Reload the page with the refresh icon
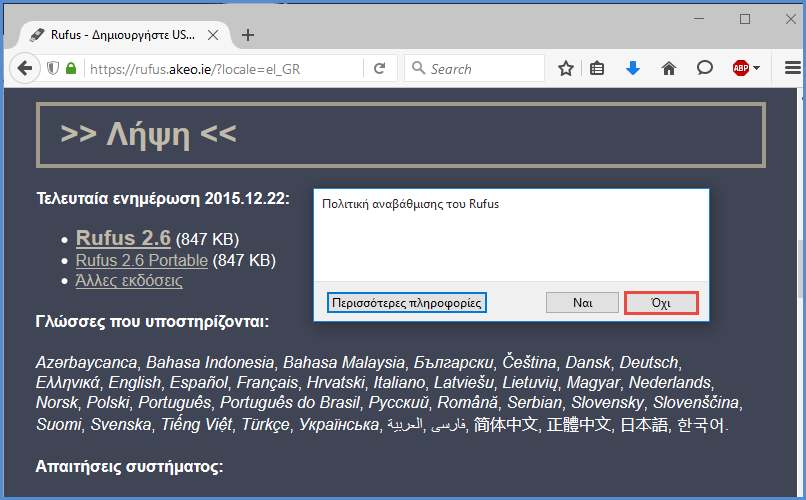Screen dimensions: 806x500 pyautogui.click(x=379, y=68)
